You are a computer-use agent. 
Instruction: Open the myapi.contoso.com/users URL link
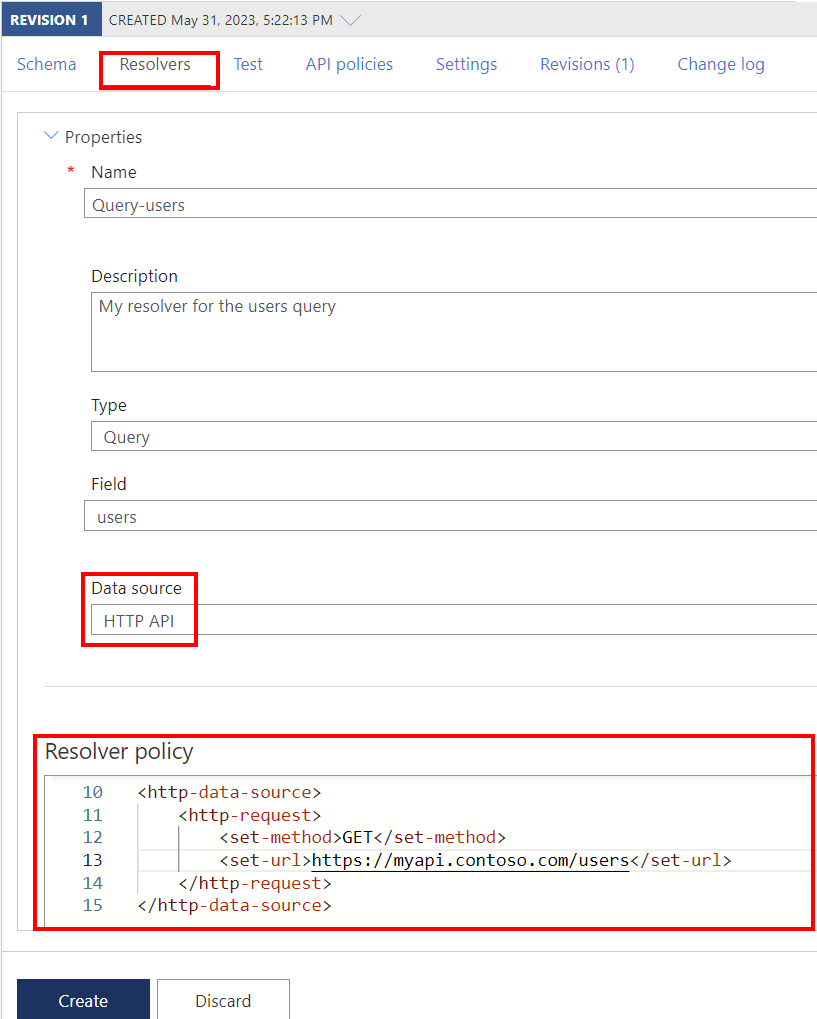[471, 860]
